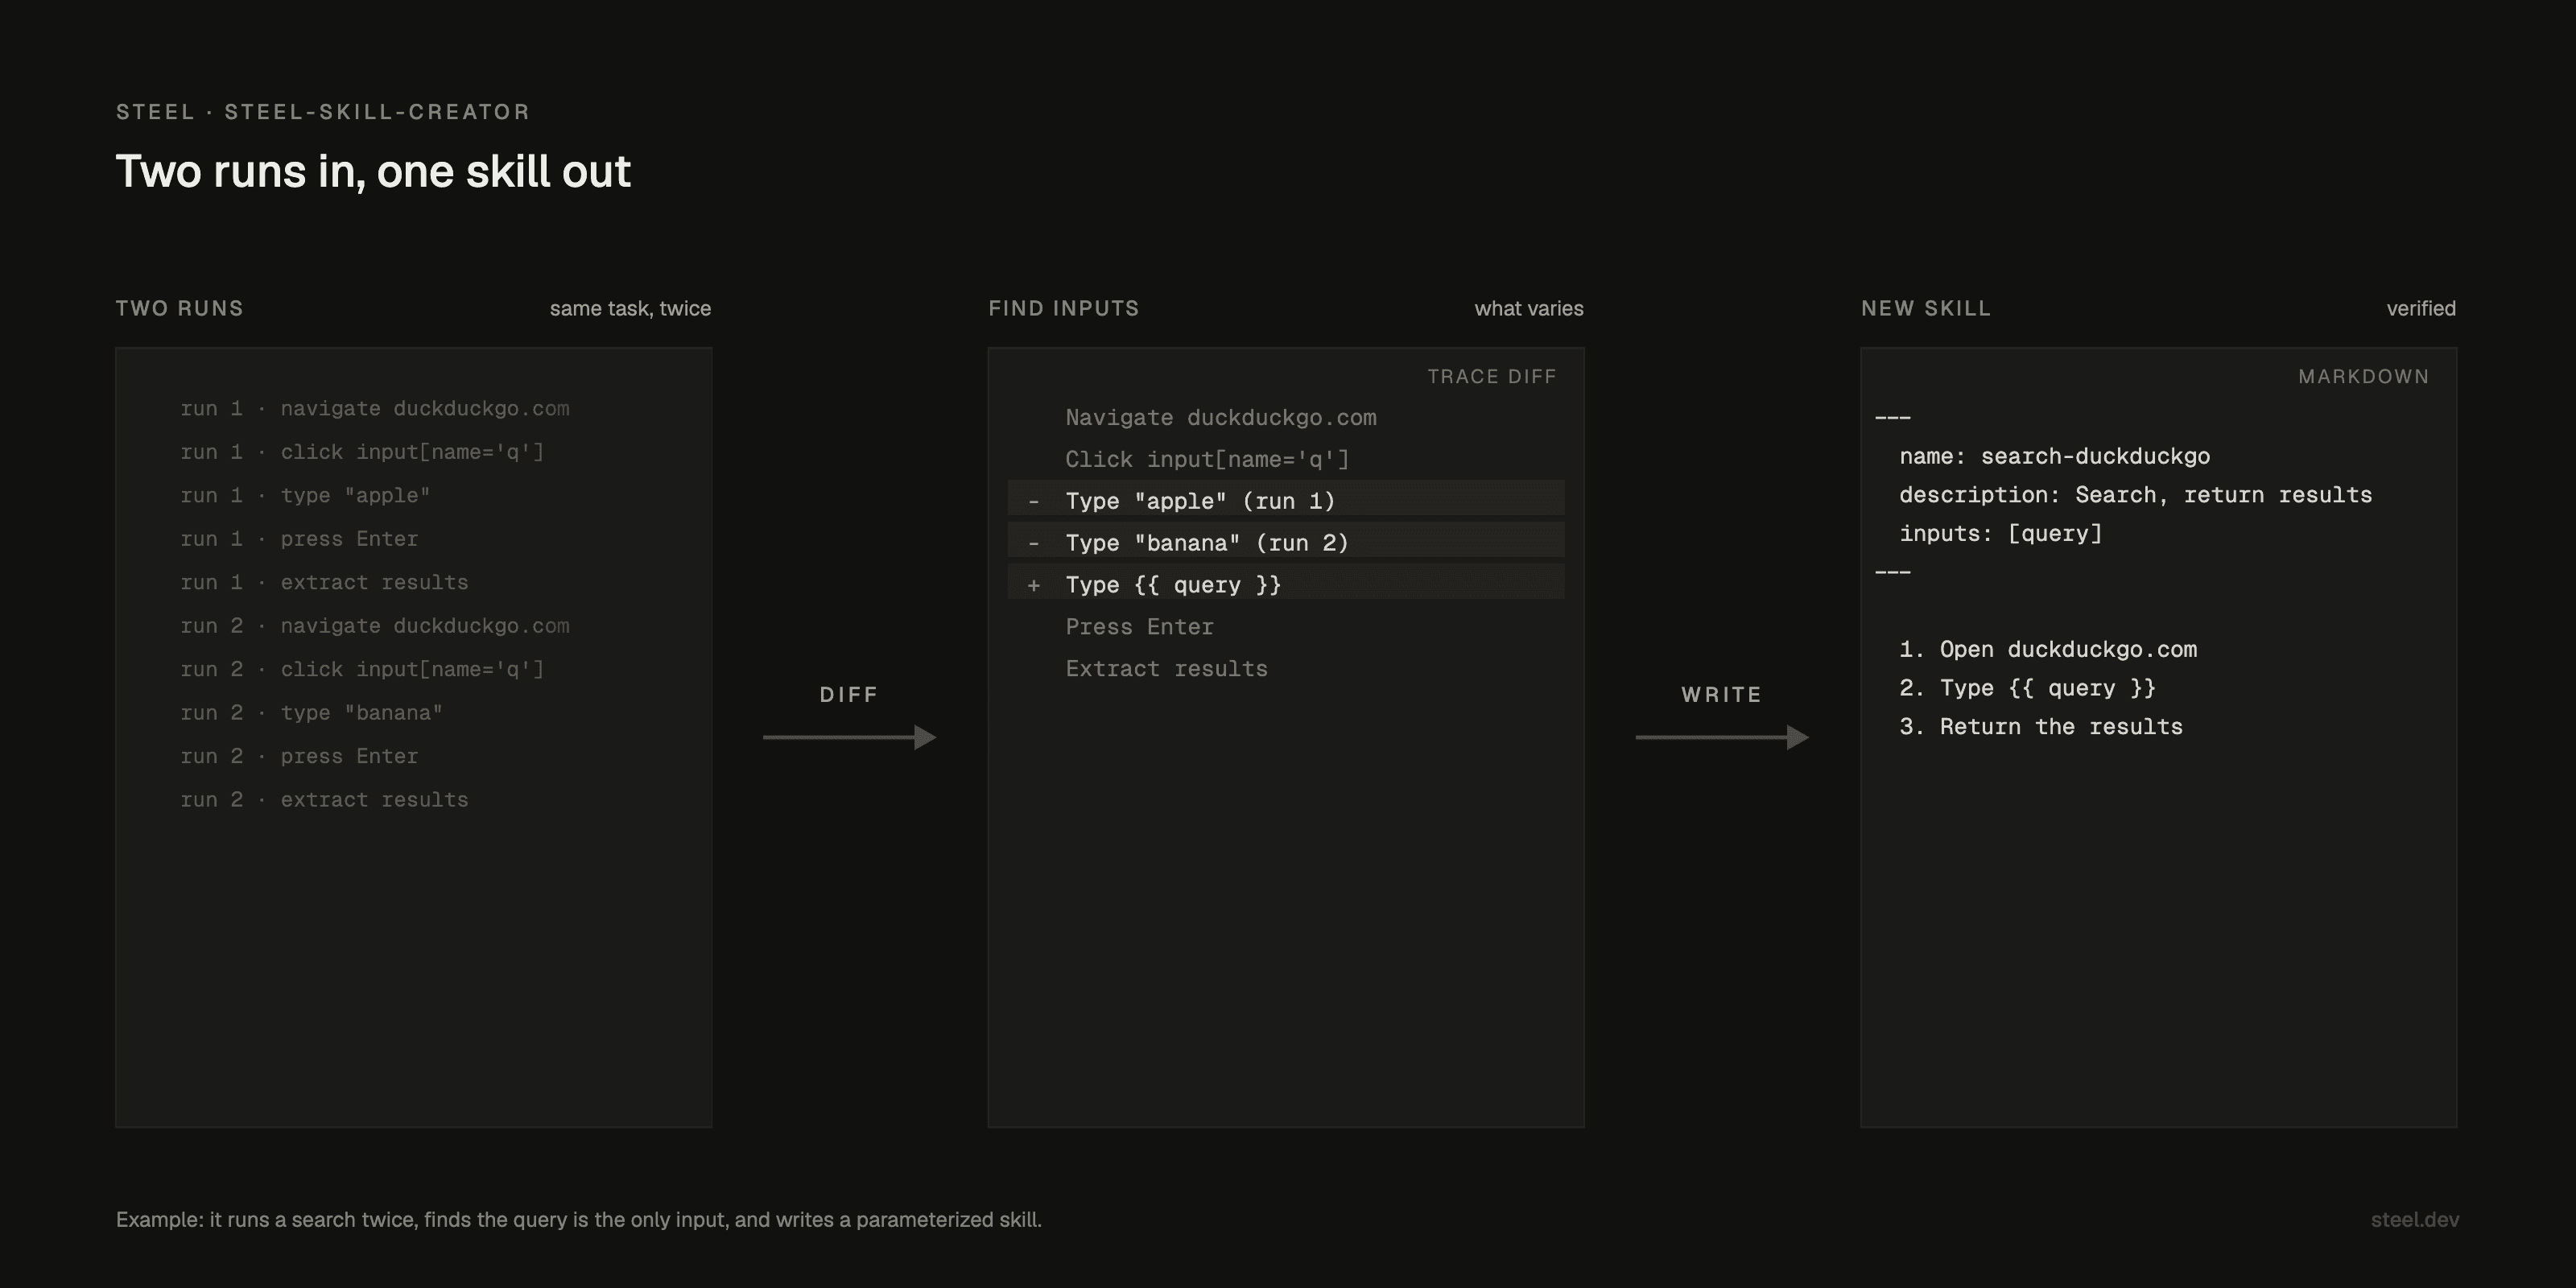Click the example caption below the panels
2576x1288 pixels.
click(x=579, y=1220)
